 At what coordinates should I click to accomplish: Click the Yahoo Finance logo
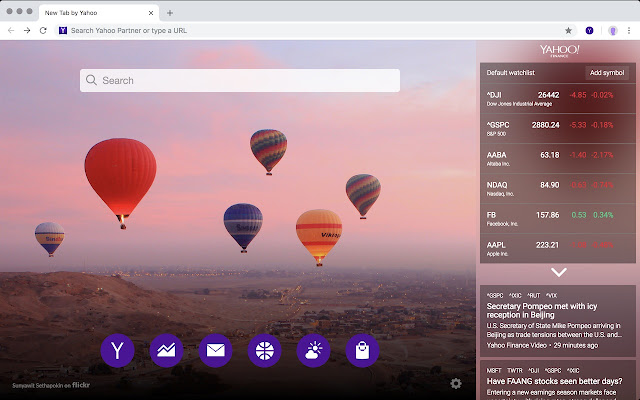click(x=559, y=51)
